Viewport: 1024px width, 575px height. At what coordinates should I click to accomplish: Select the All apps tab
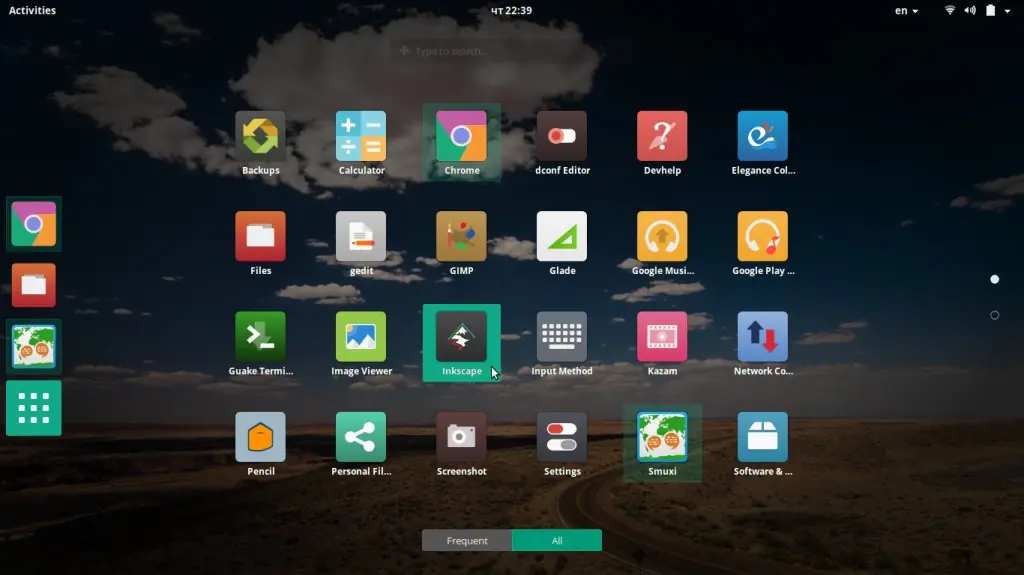557,540
